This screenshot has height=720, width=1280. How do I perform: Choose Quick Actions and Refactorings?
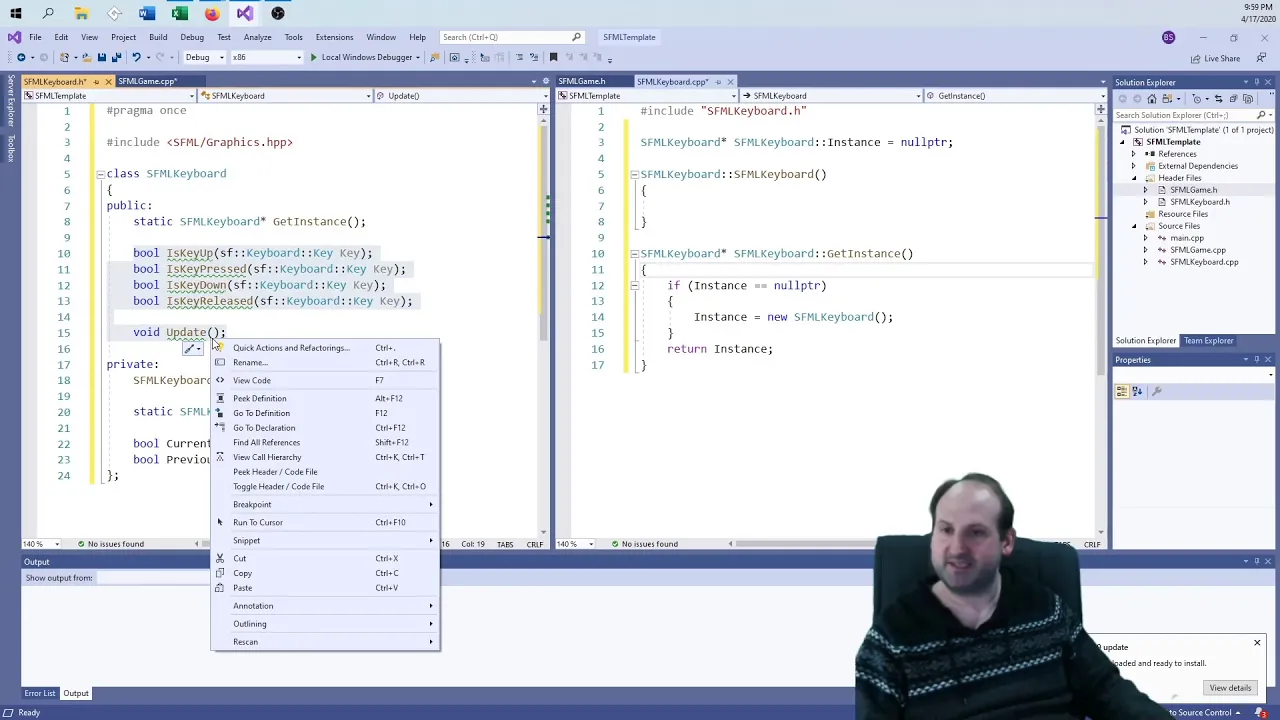click(325, 348)
